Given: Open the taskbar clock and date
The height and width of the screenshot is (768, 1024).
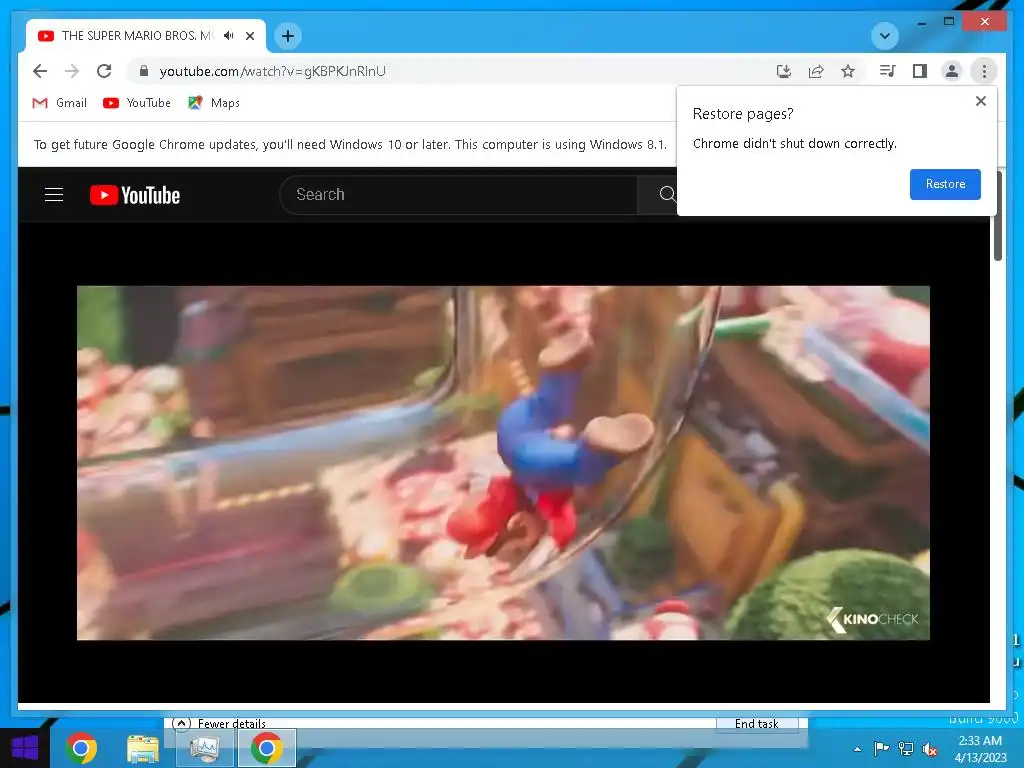Looking at the screenshot, I should 980,749.
